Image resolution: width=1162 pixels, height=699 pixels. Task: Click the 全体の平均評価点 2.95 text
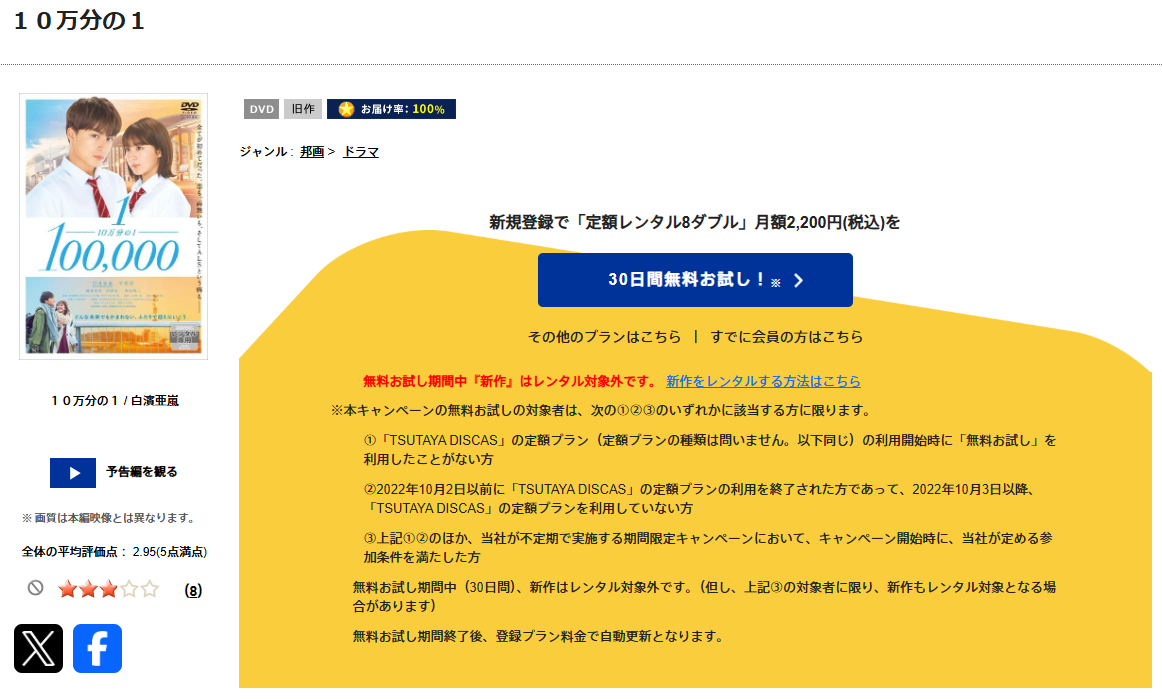click(x=114, y=551)
